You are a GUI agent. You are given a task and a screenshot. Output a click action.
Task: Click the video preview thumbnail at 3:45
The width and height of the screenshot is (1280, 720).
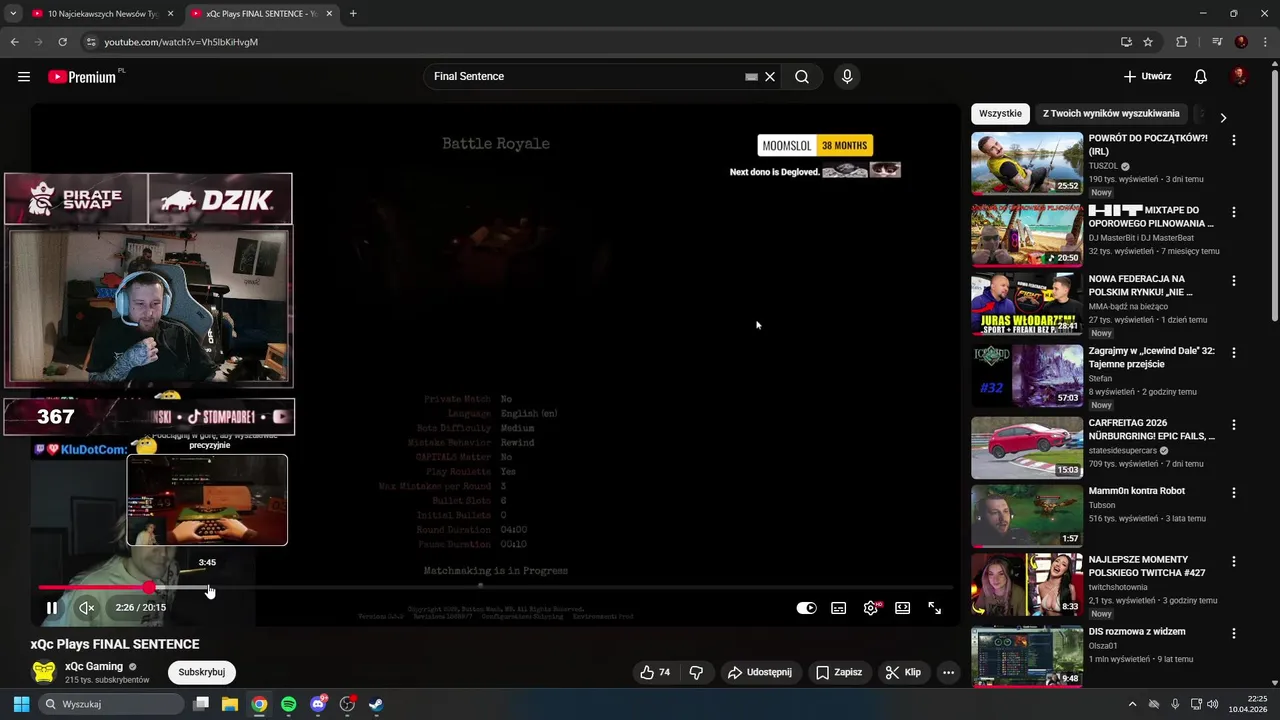point(207,500)
